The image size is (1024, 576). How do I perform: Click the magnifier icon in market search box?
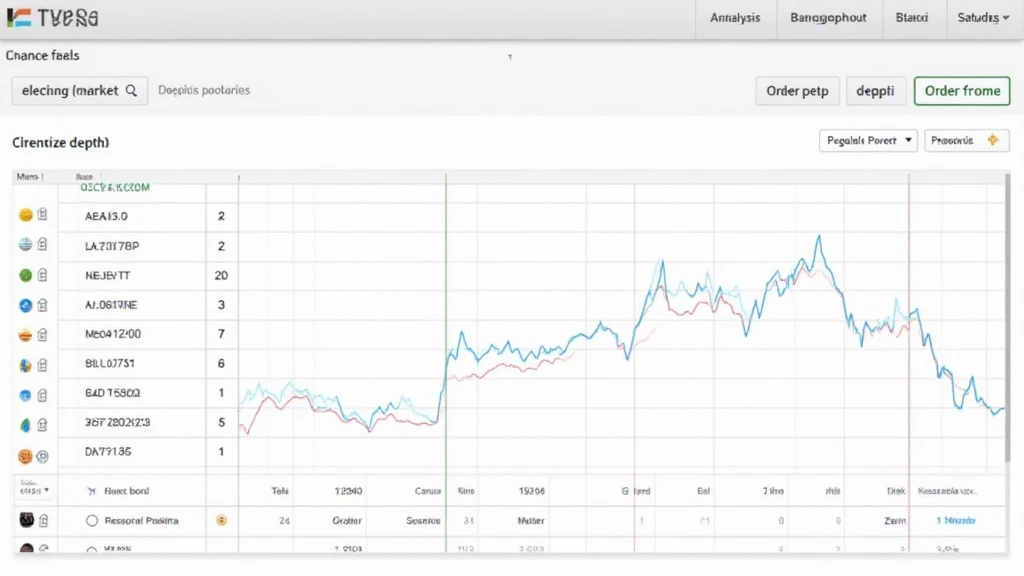[131, 90]
